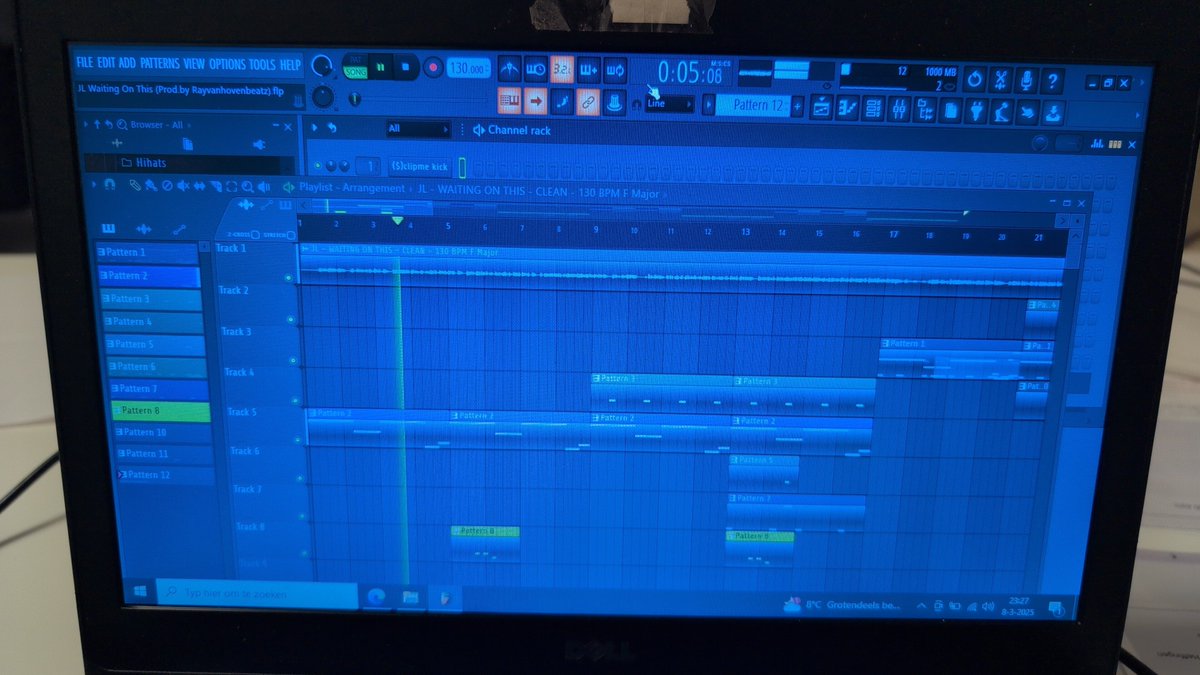Open the Browser options arrow
1200x675 pixels.
click(86, 125)
